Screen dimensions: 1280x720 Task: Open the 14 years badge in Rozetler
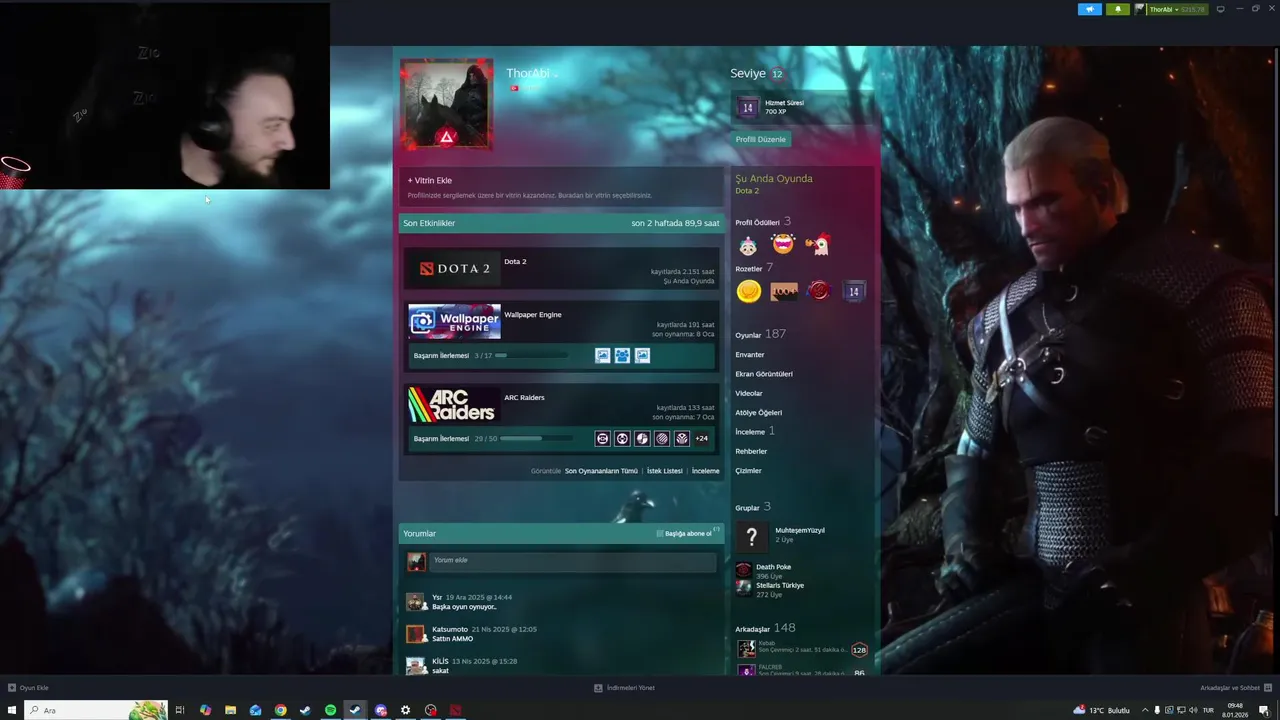853,291
